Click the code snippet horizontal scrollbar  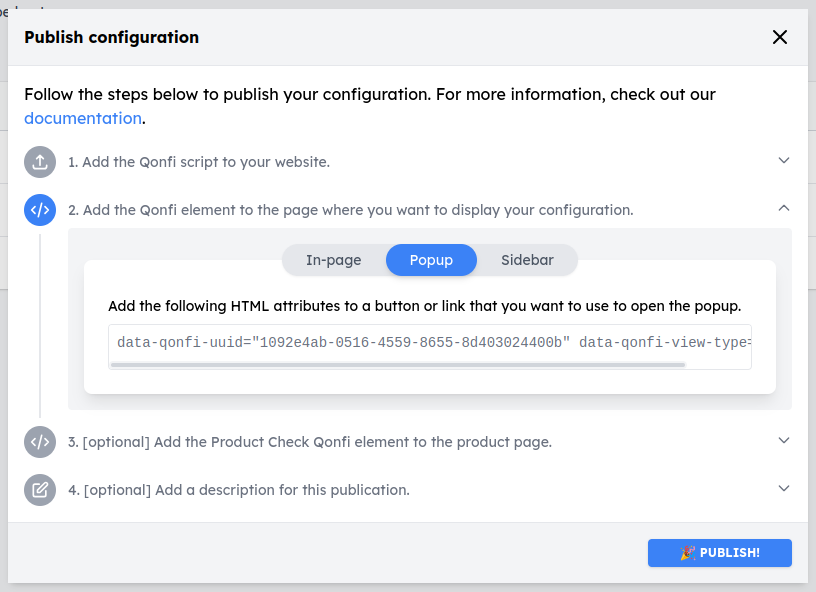click(x=398, y=365)
